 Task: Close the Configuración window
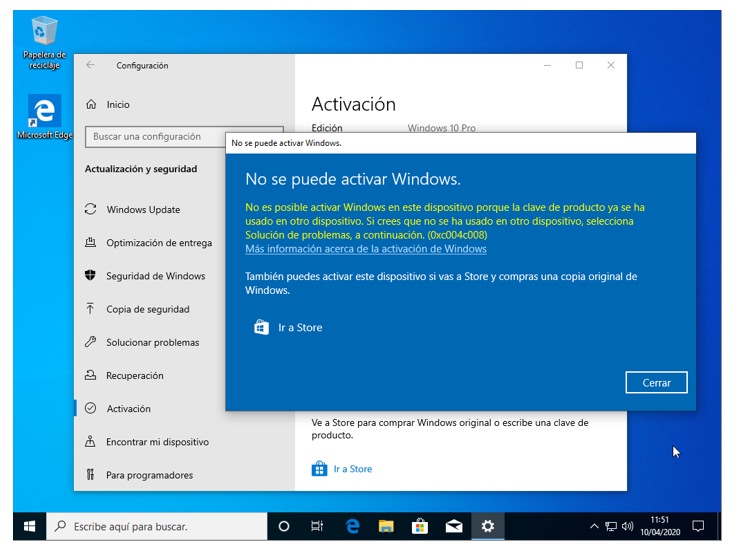point(611,65)
